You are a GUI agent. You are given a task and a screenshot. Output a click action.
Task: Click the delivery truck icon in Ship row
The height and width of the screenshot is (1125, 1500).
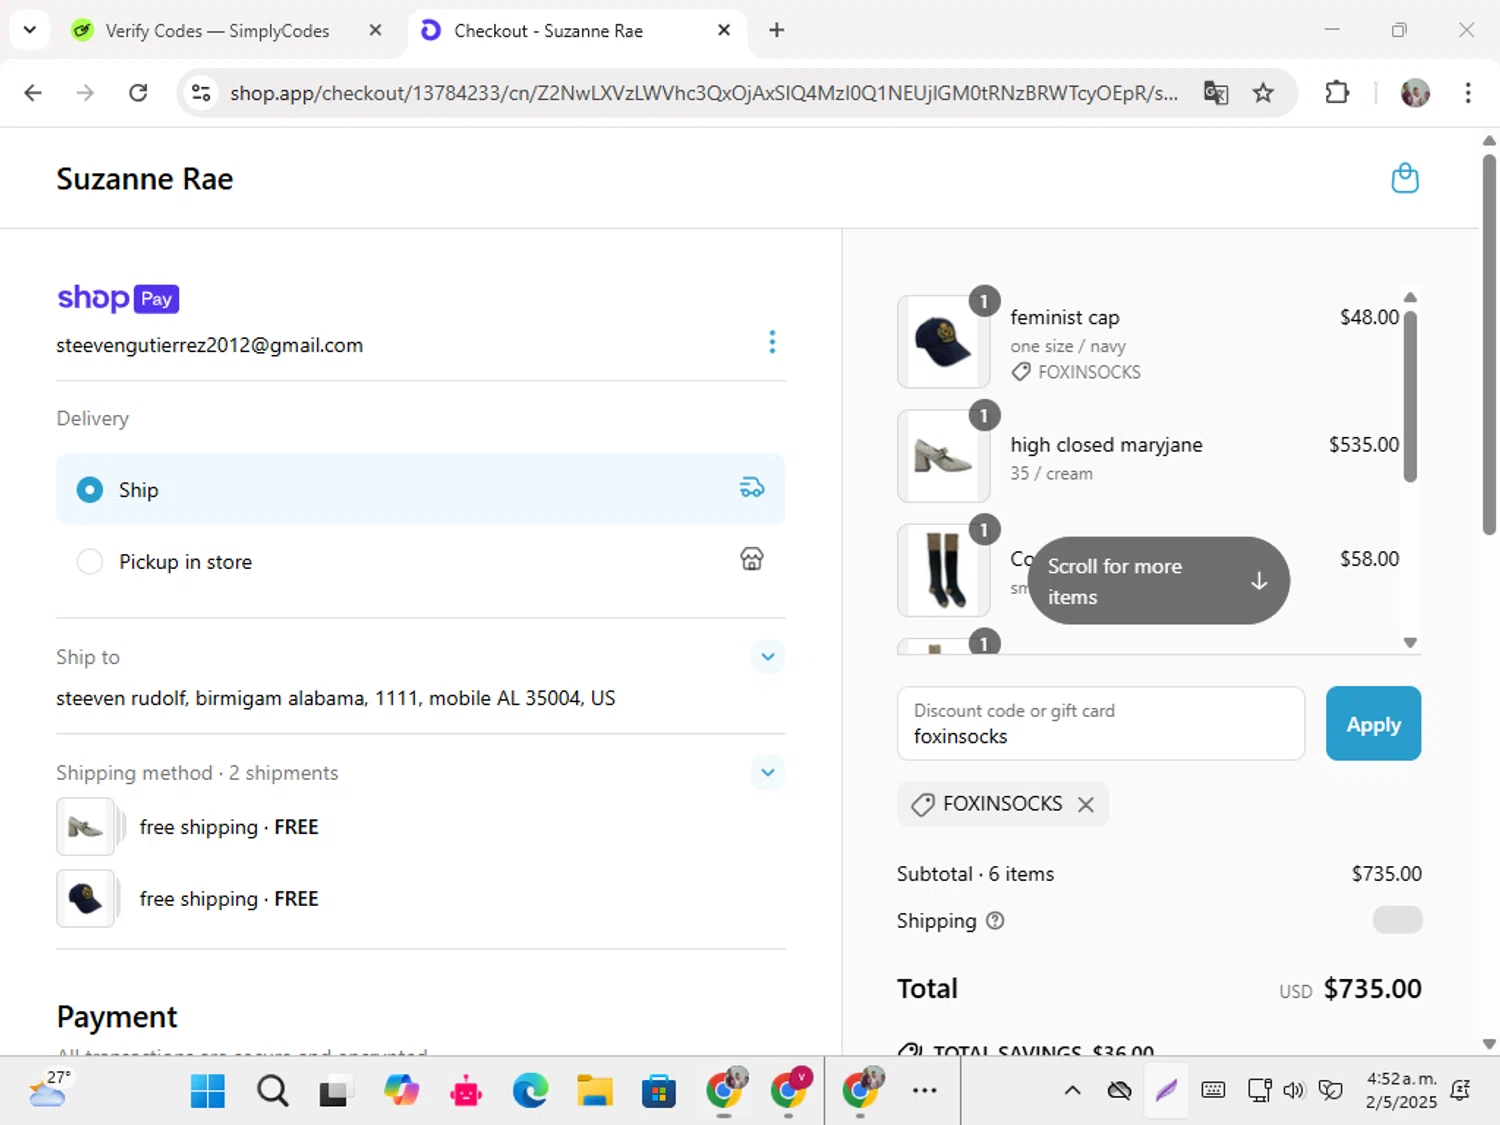tap(752, 488)
